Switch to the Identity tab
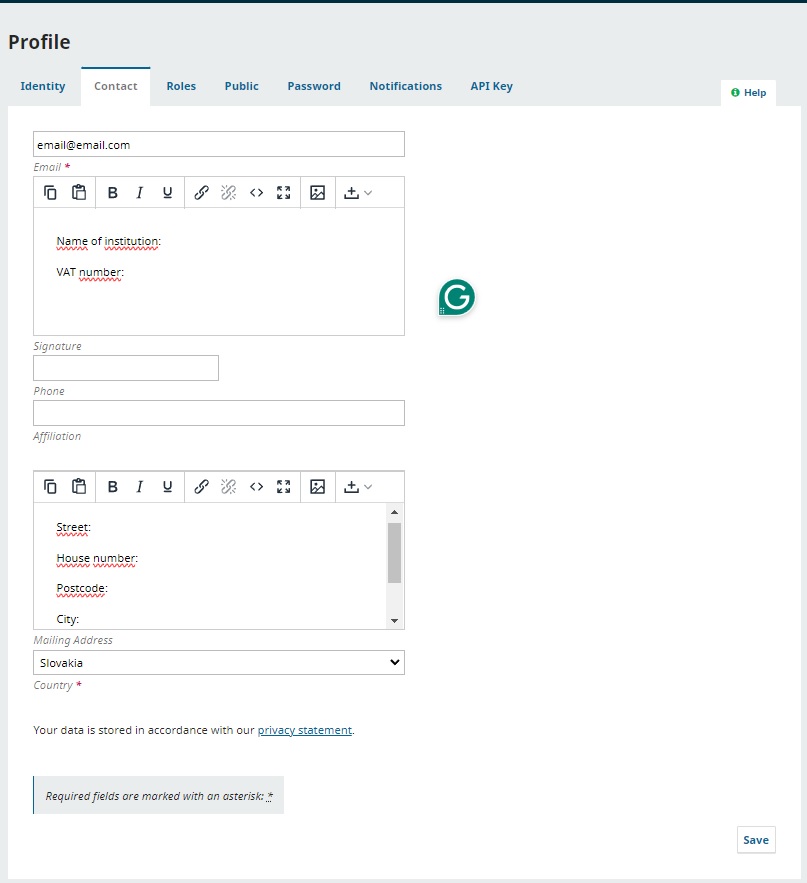Viewport: 807px width, 883px height. [x=43, y=86]
